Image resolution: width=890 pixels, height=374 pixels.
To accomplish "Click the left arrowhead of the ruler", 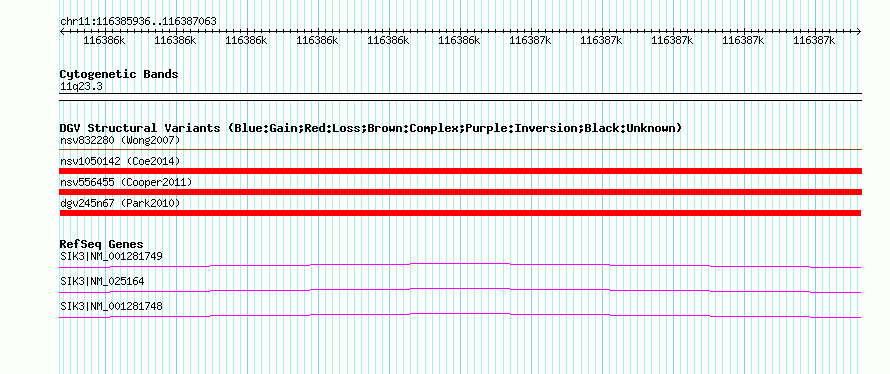I will (x=62, y=31).
